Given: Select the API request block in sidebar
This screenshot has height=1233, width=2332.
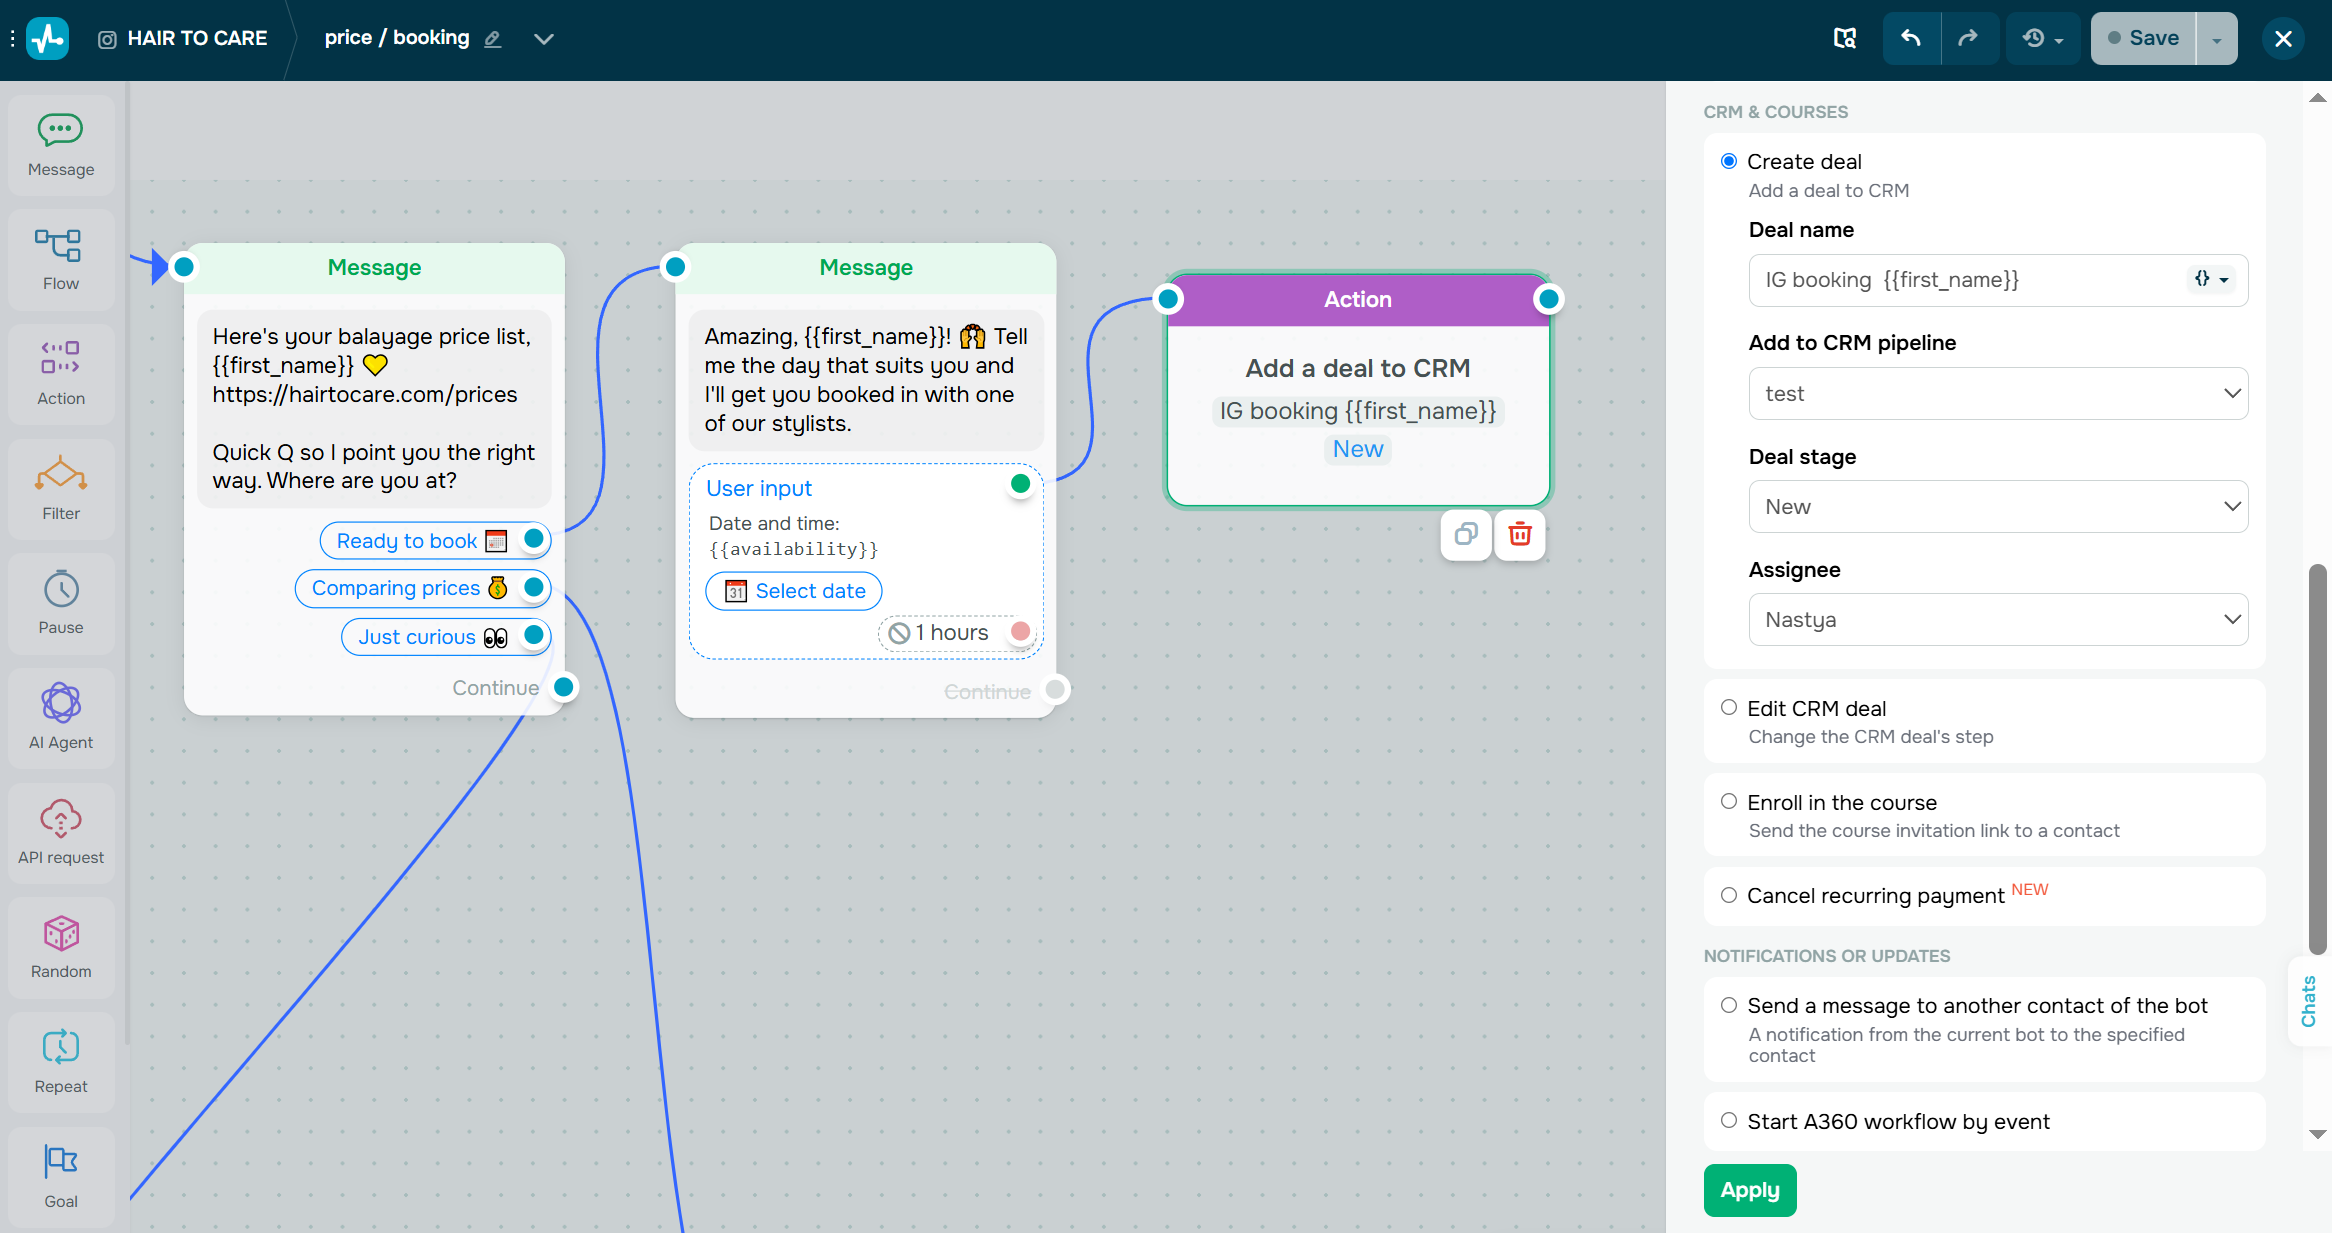Looking at the screenshot, I should (61, 834).
